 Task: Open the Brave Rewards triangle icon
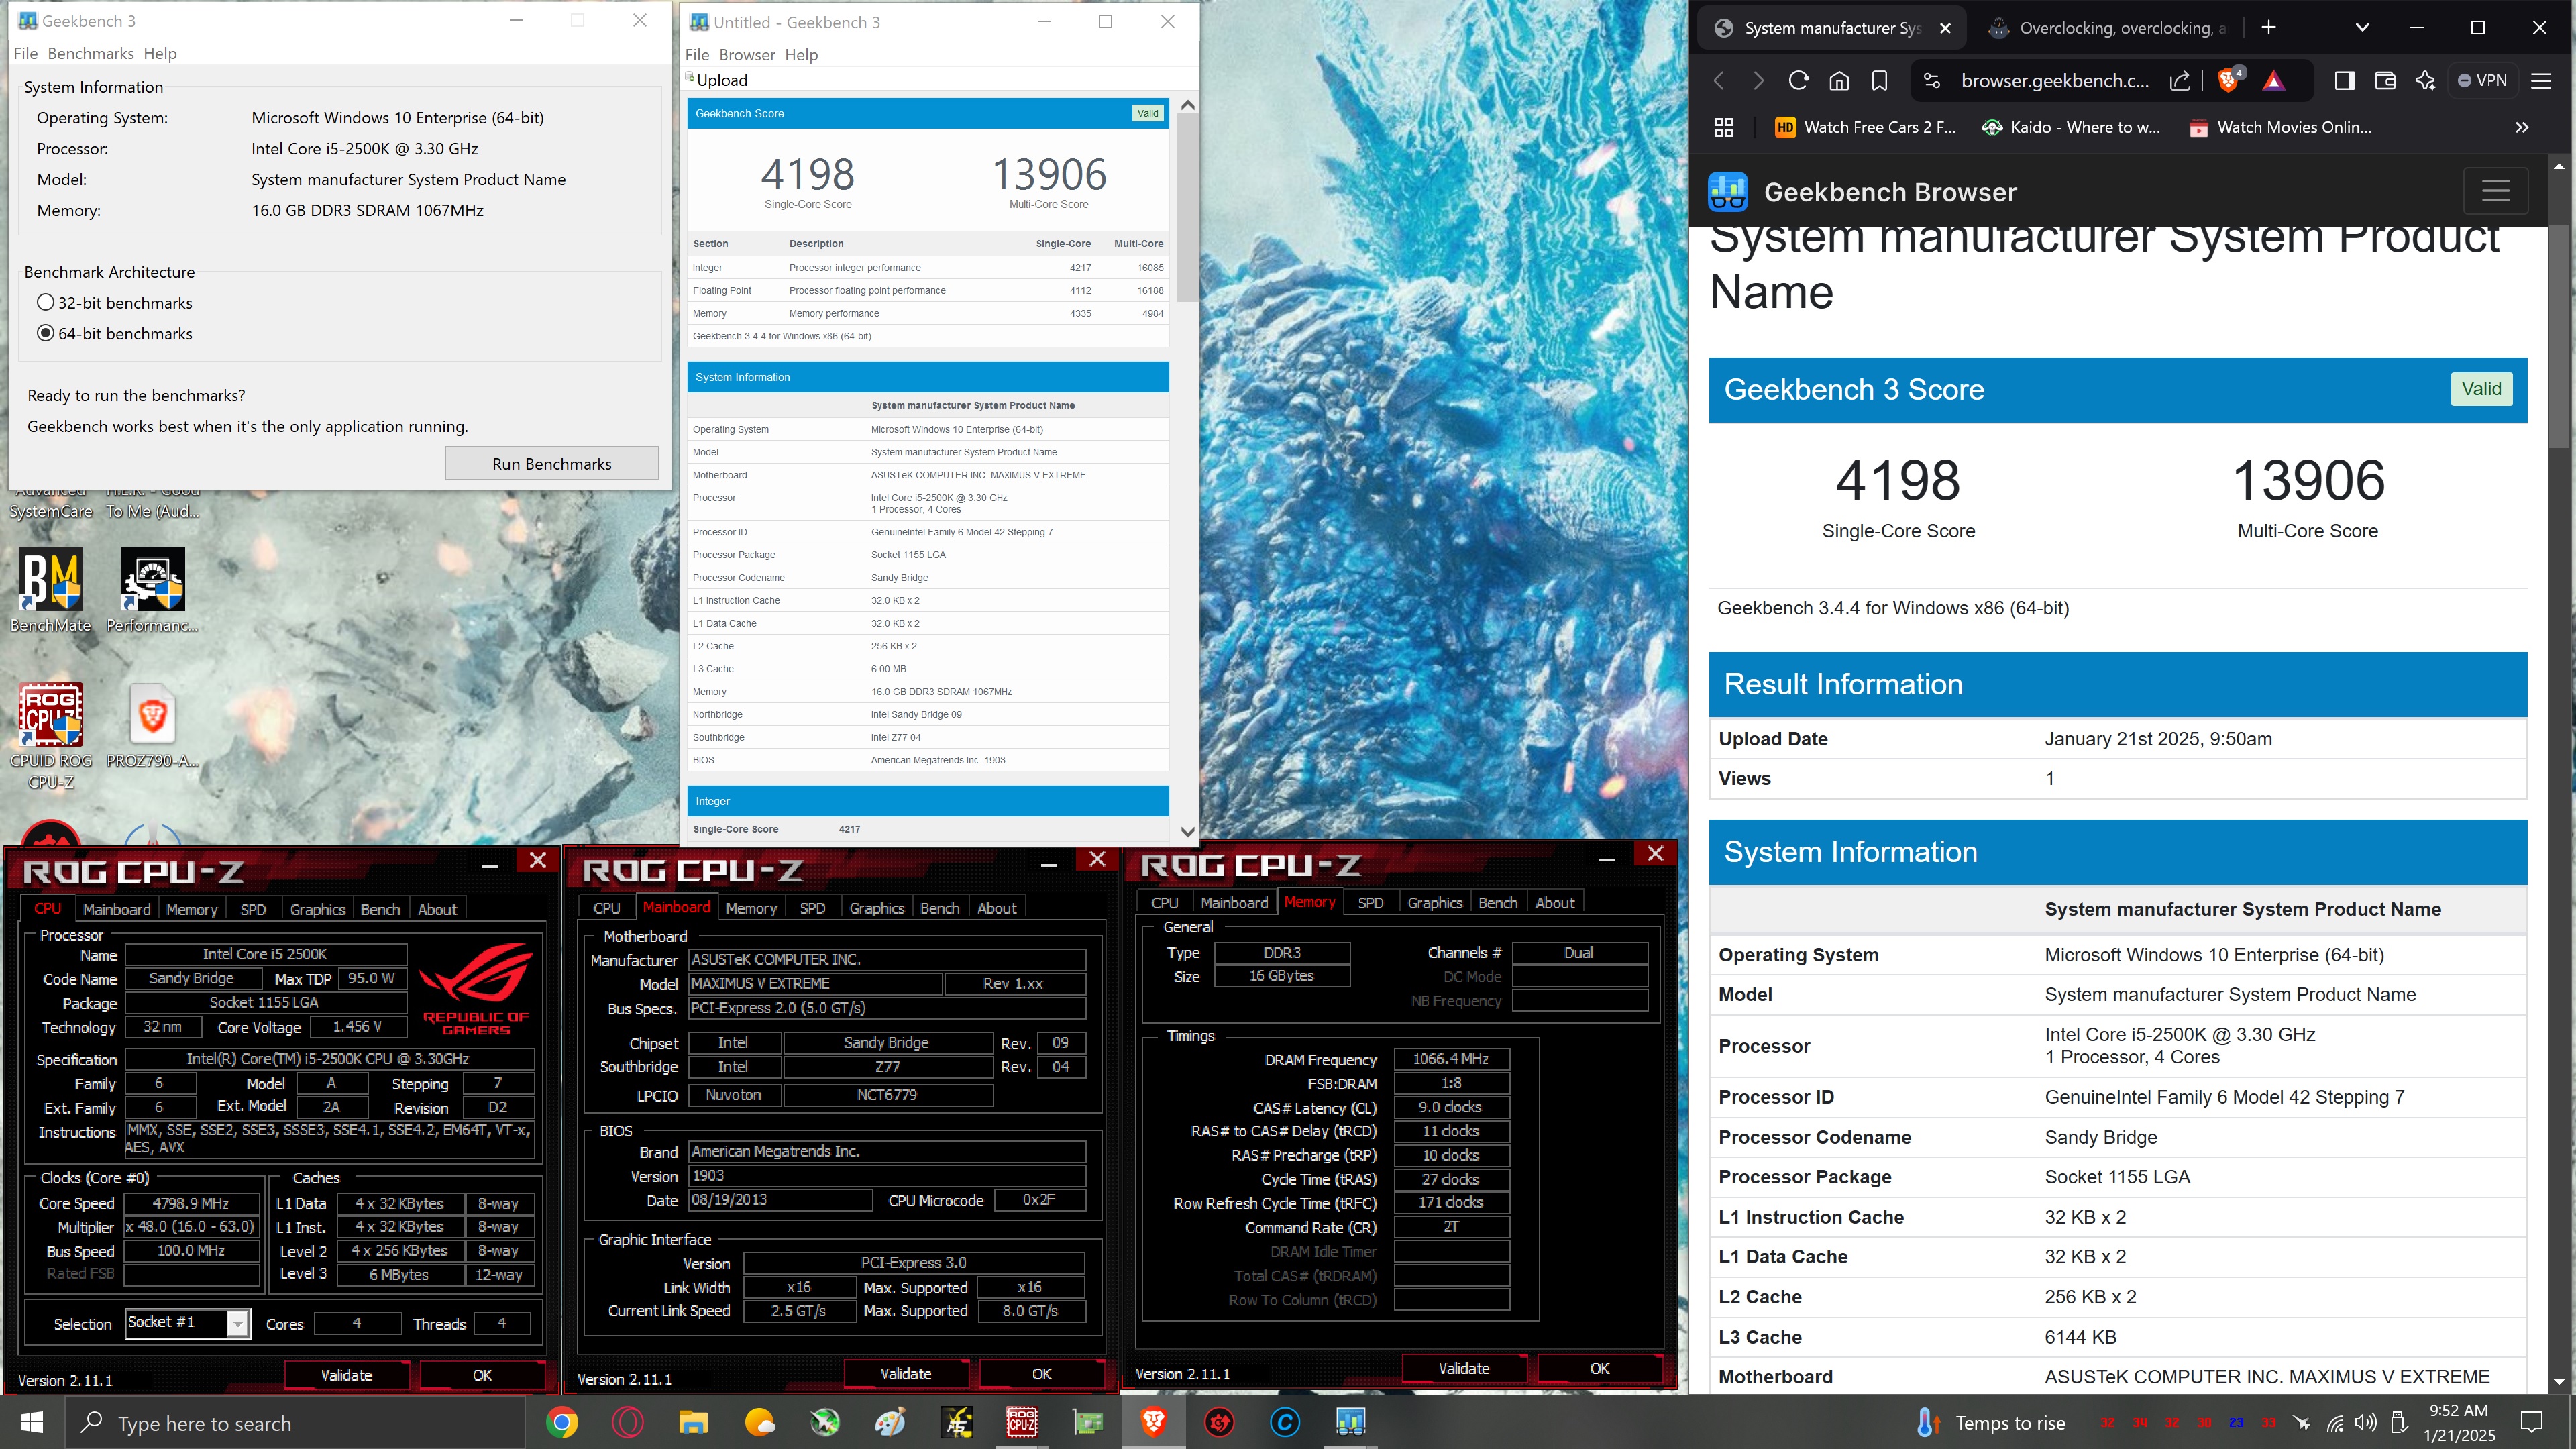click(x=2274, y=81)
